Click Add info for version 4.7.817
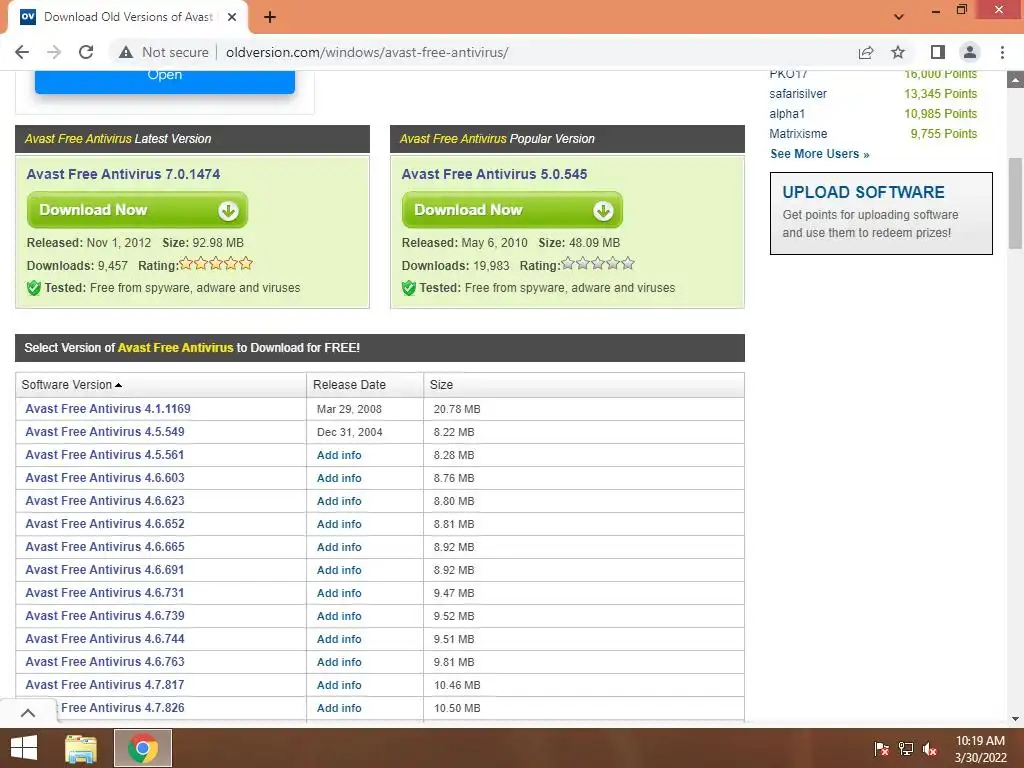This screenshot has height=768, width=1024. (x=339, y=685)
